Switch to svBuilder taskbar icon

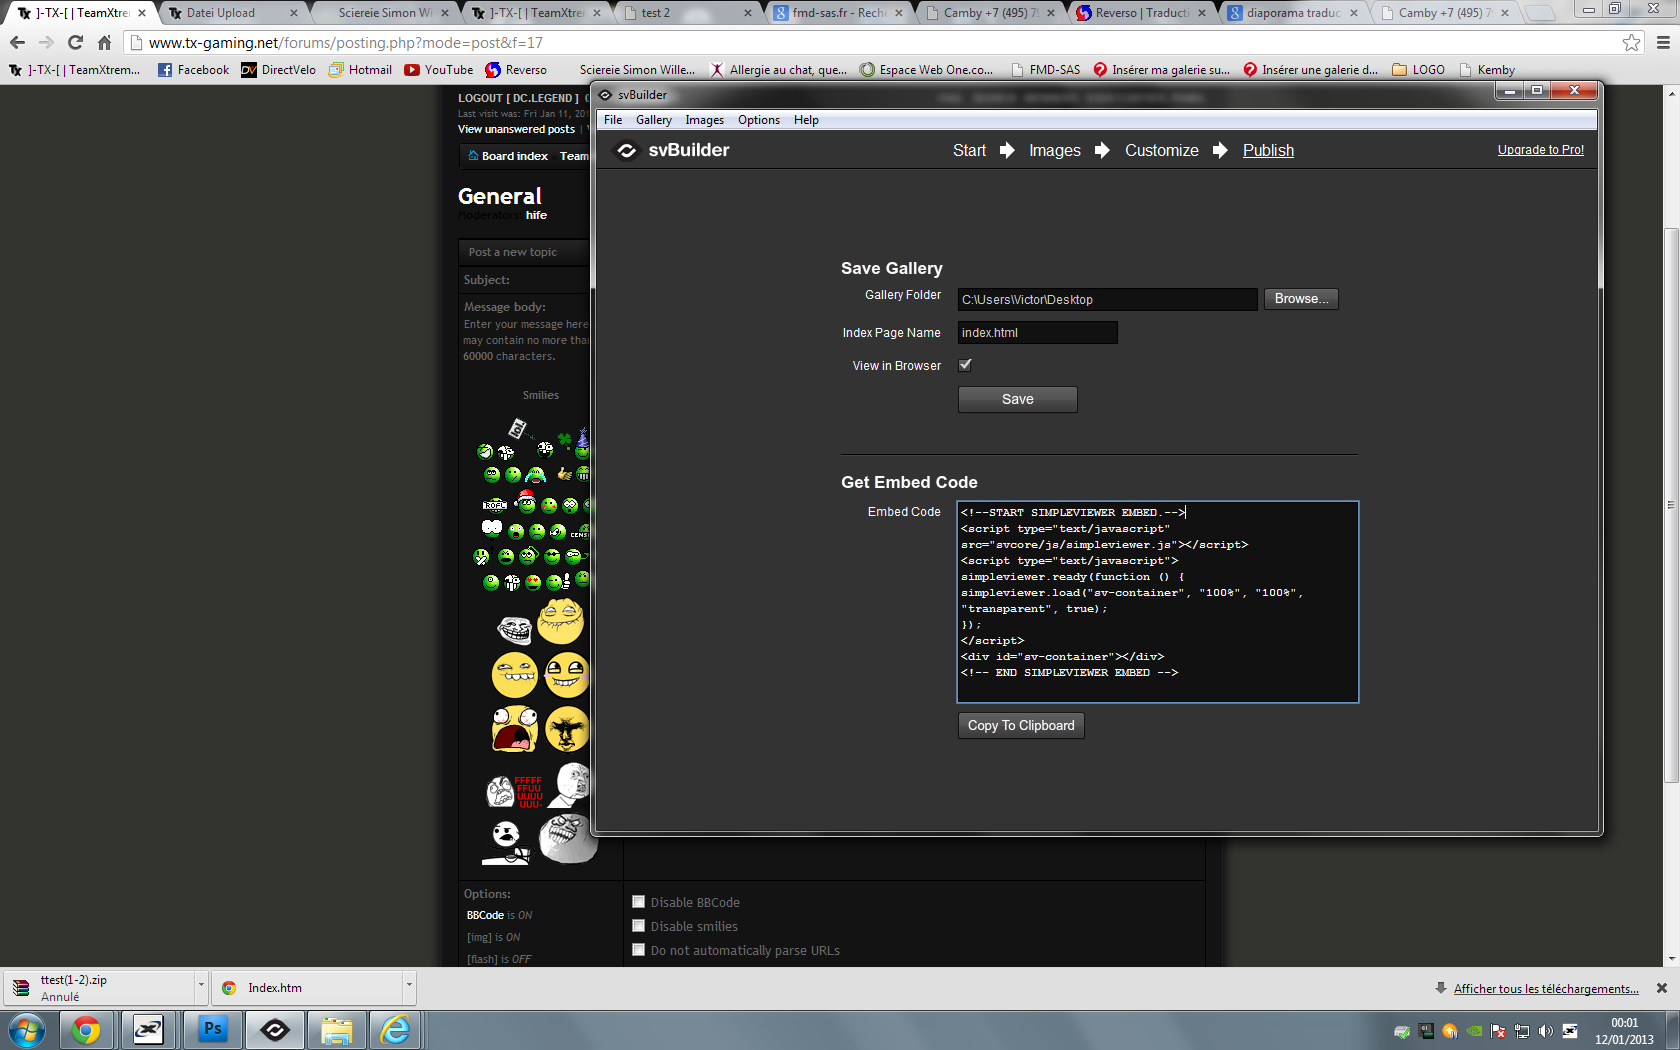click(275, 1030)
